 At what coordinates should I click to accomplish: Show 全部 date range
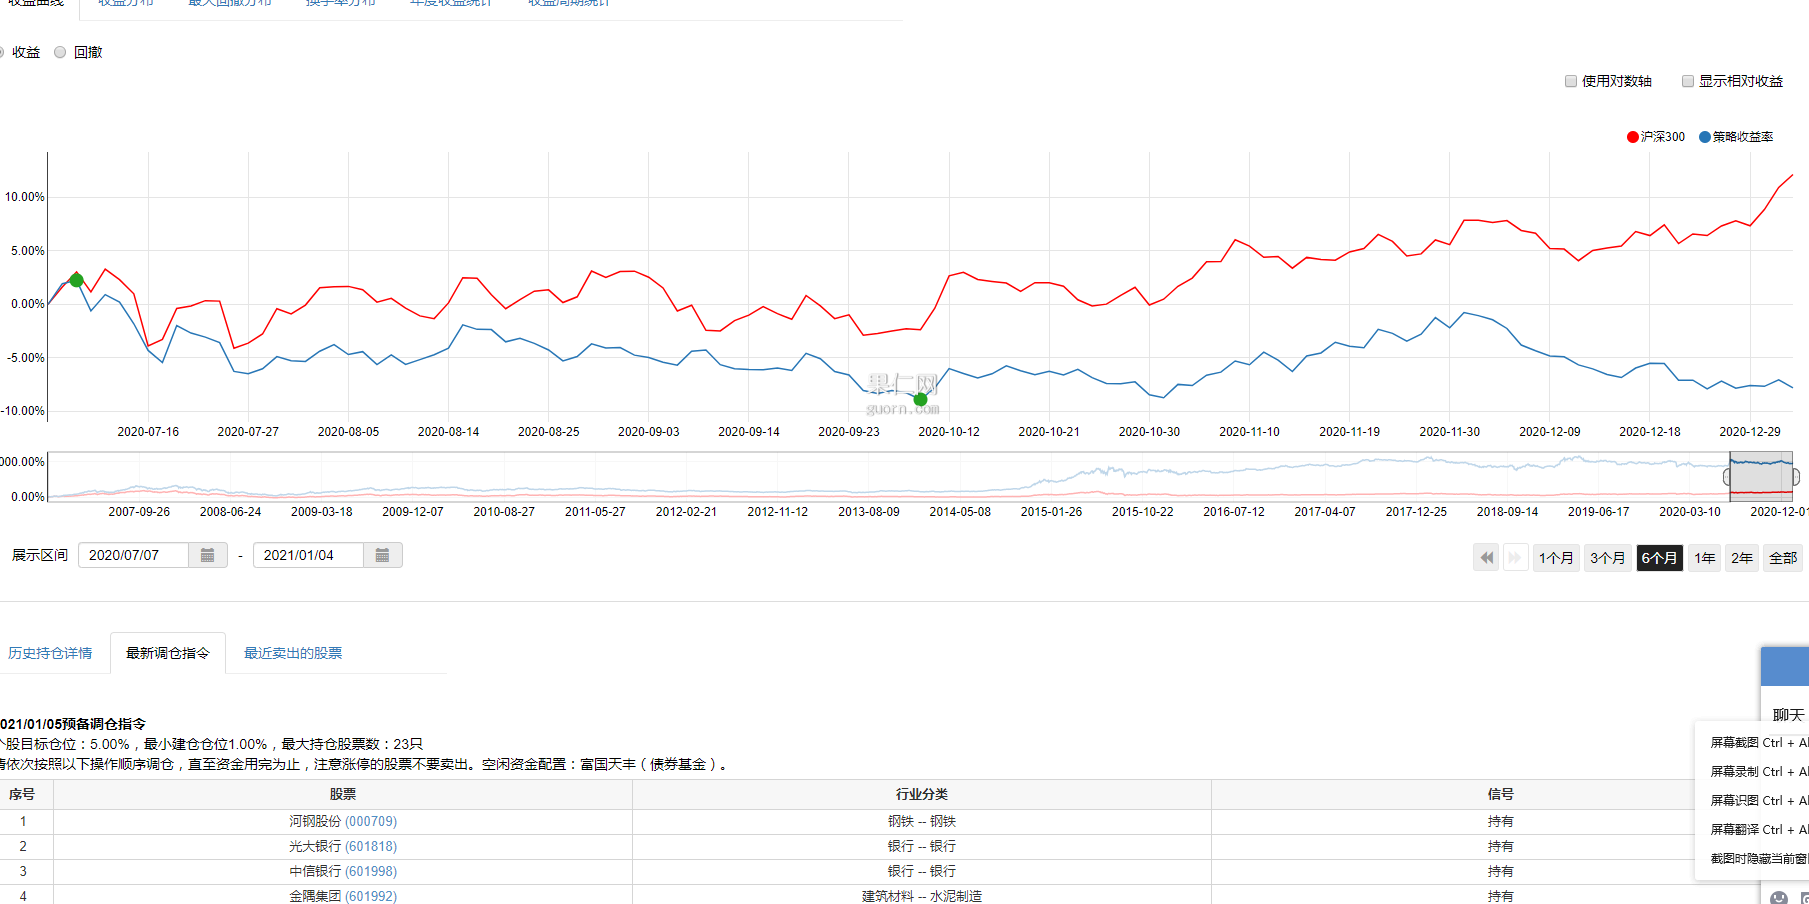(1783, 558)
